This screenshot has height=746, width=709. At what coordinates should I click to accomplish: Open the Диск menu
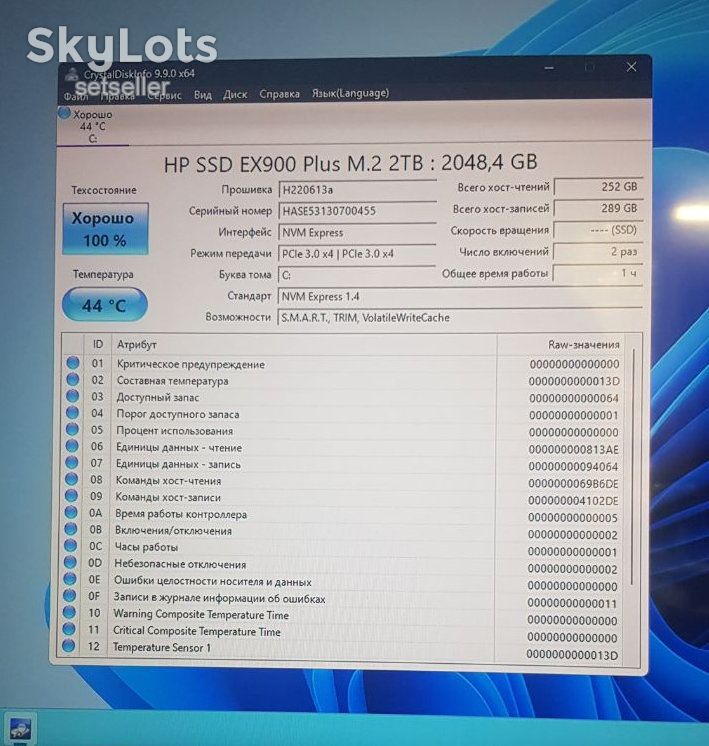point(235,95)
